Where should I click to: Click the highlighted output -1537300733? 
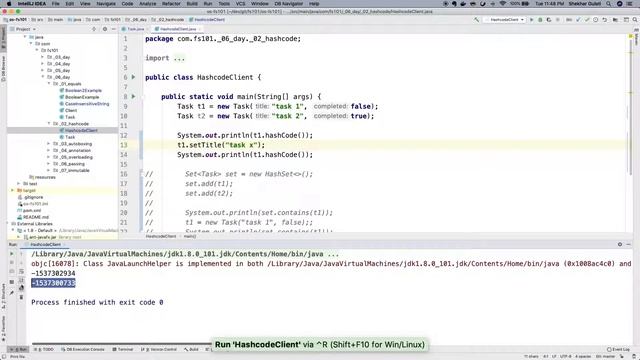(x=53, y=283)
